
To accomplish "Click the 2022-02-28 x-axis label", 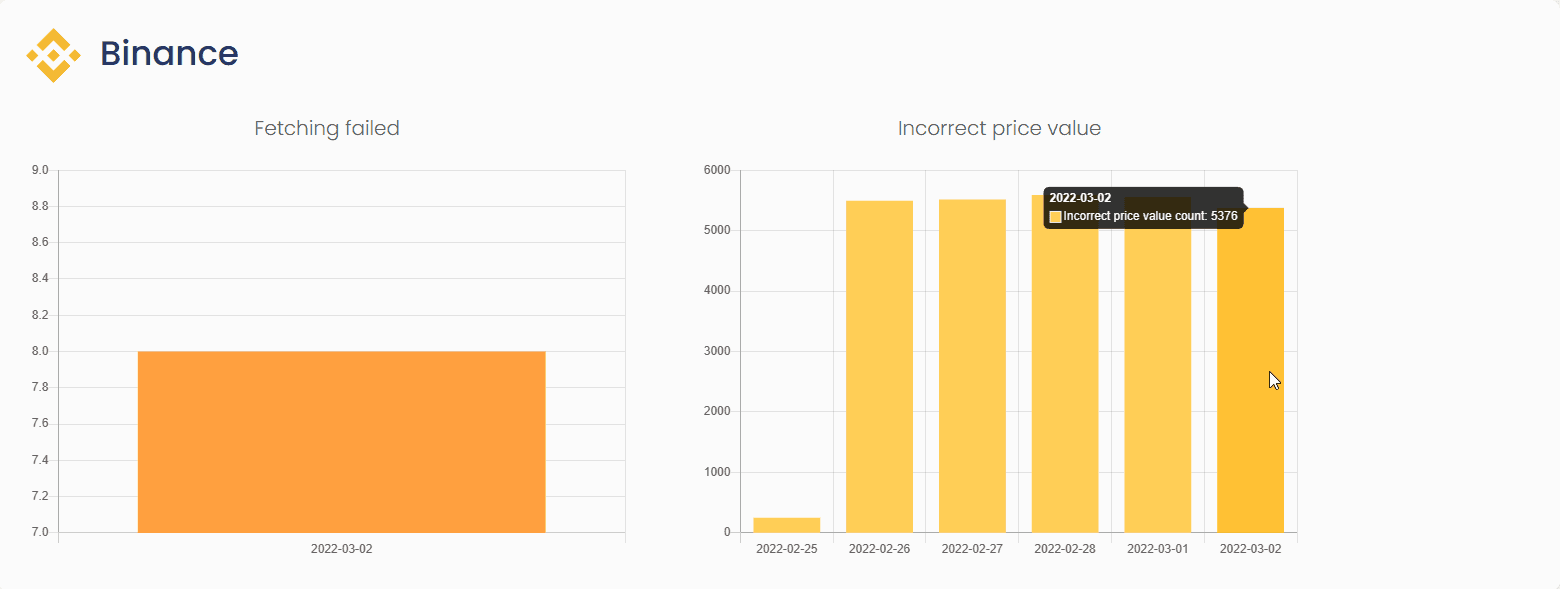I will click(x=1064, y=549).
